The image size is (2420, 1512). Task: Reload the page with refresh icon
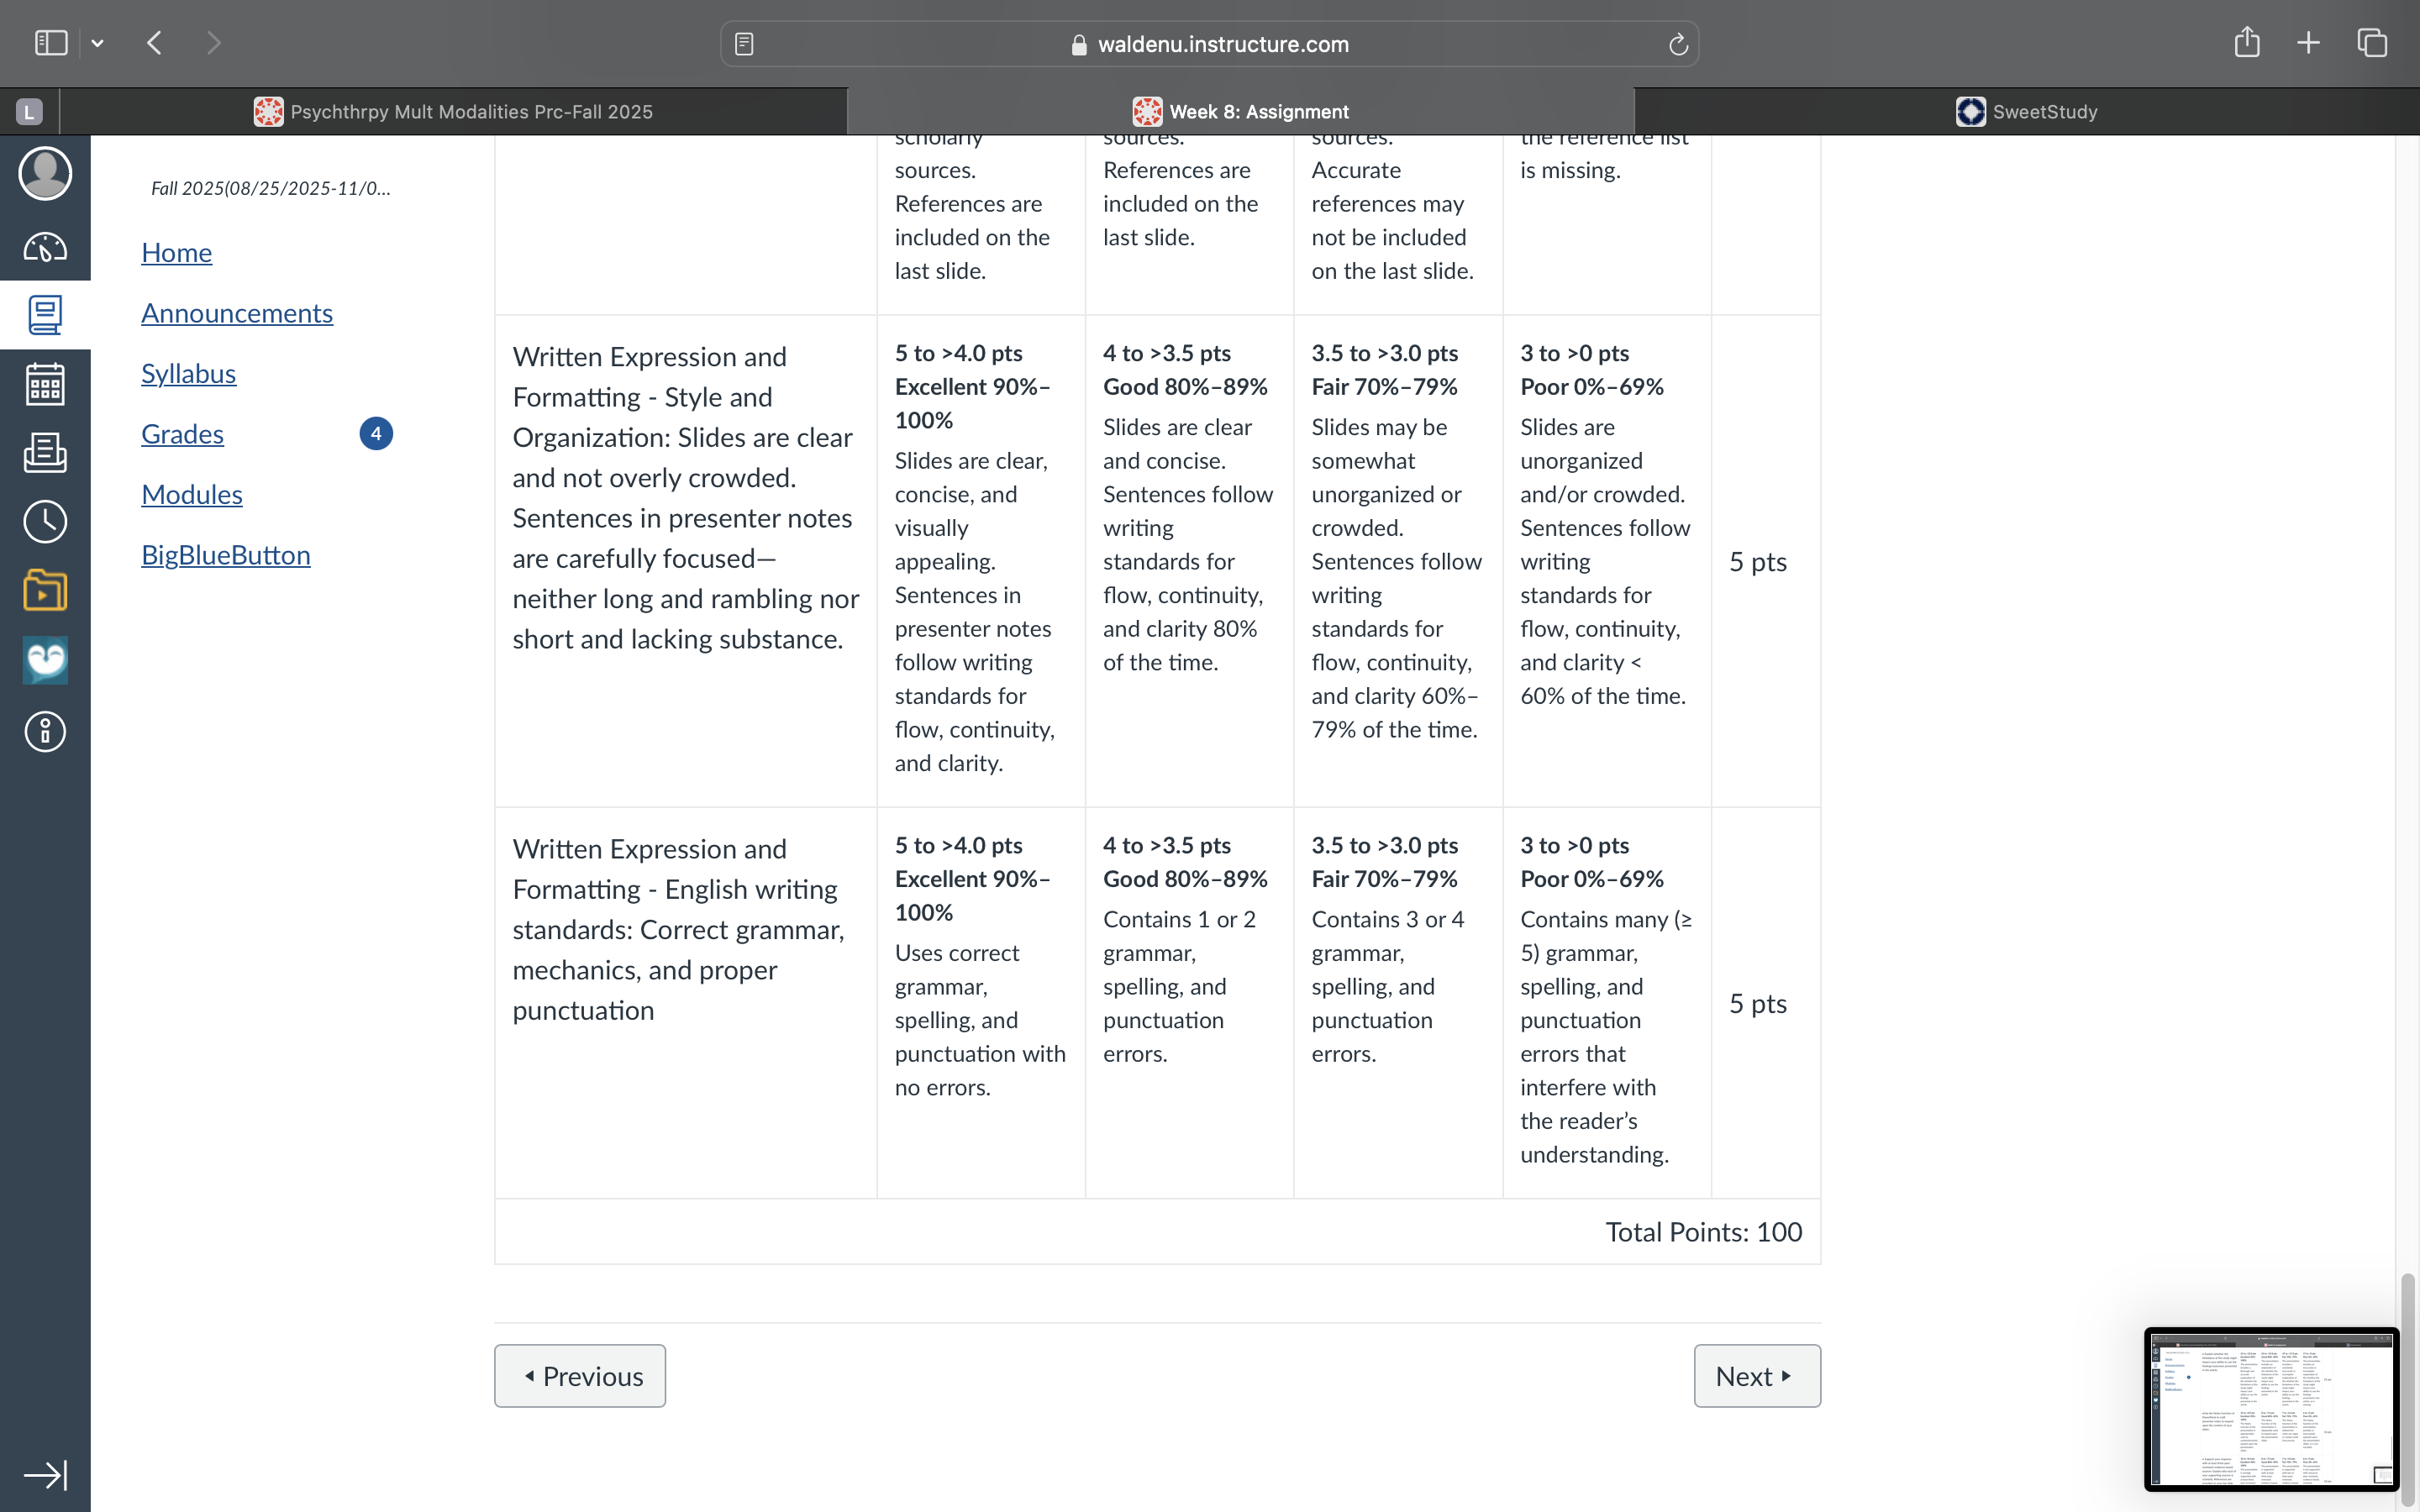point(1678,44)
